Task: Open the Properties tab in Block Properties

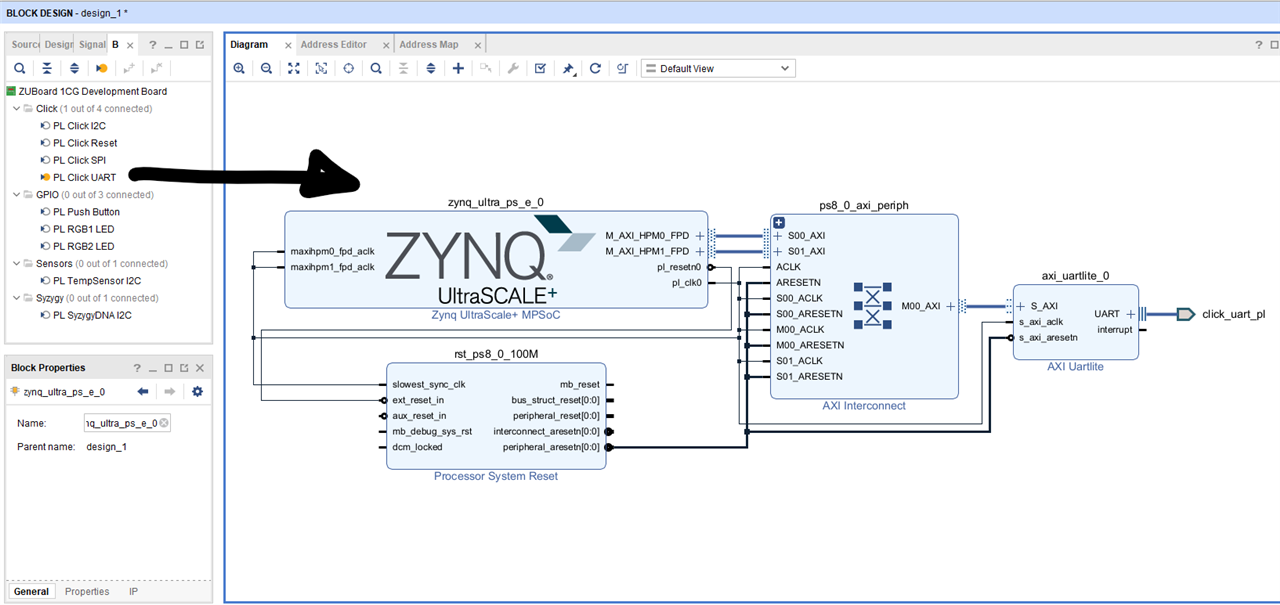Action: 87,591
